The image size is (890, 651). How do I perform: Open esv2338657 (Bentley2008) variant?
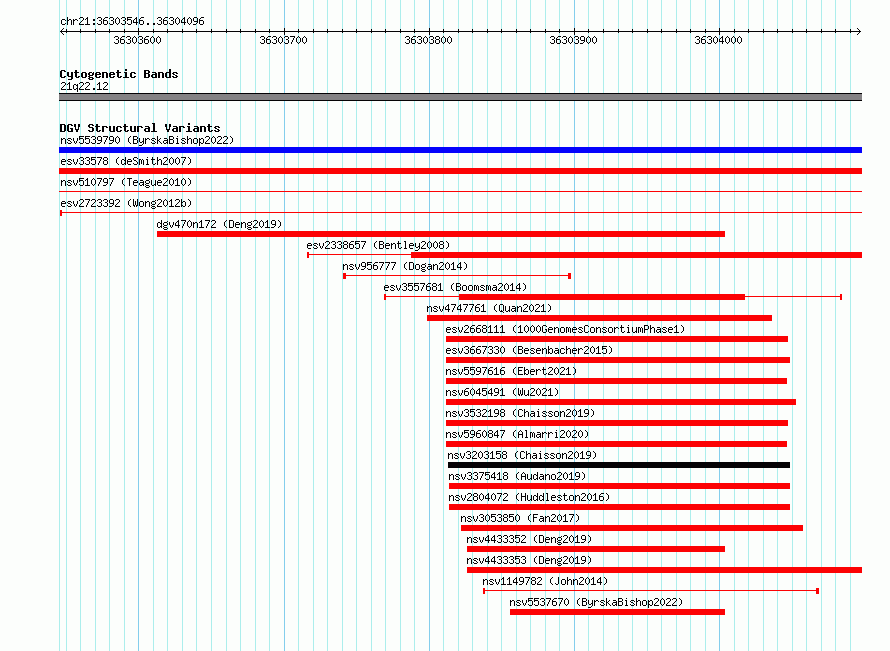(378, 245)
